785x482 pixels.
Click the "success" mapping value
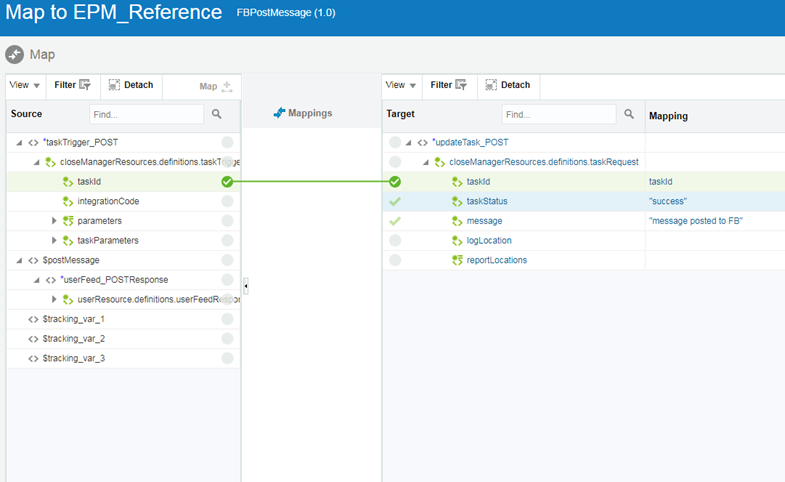point(668,201)
